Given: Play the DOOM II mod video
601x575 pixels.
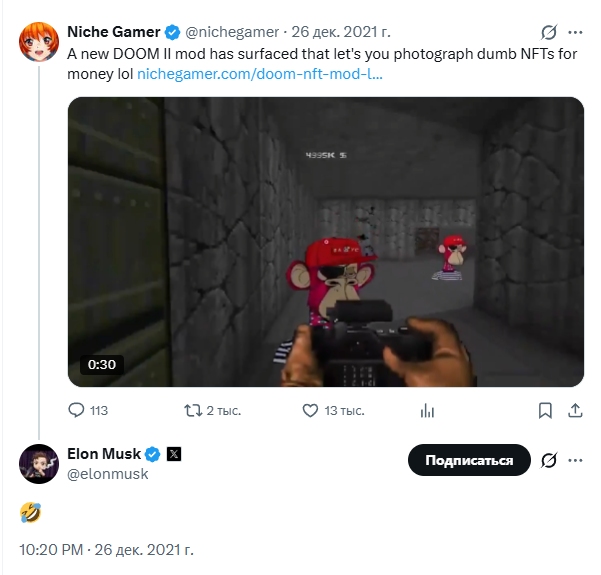Looking at the screenshot, I should click(326, 242).
